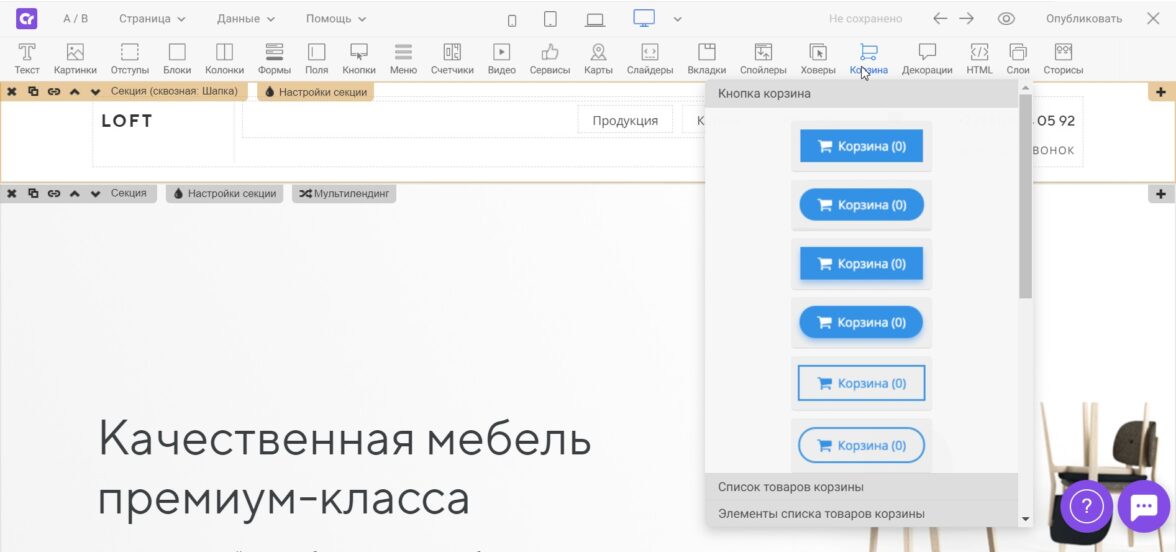
Task: Expand Список товаров корзины section
Action: point(790,487)
